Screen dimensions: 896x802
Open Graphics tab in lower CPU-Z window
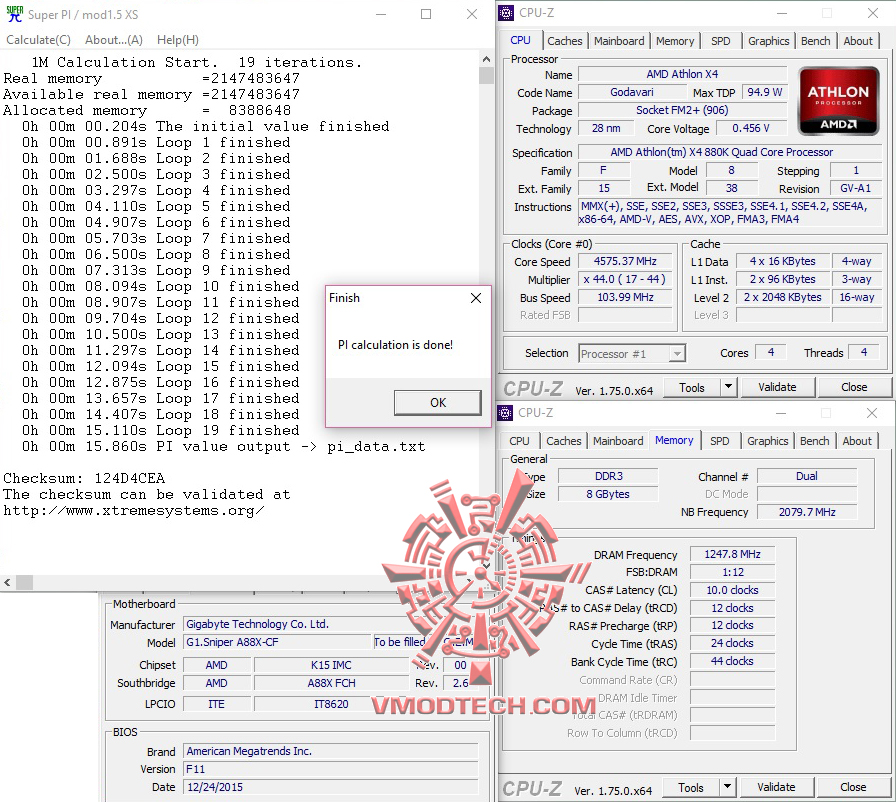[x=767, y=441]
